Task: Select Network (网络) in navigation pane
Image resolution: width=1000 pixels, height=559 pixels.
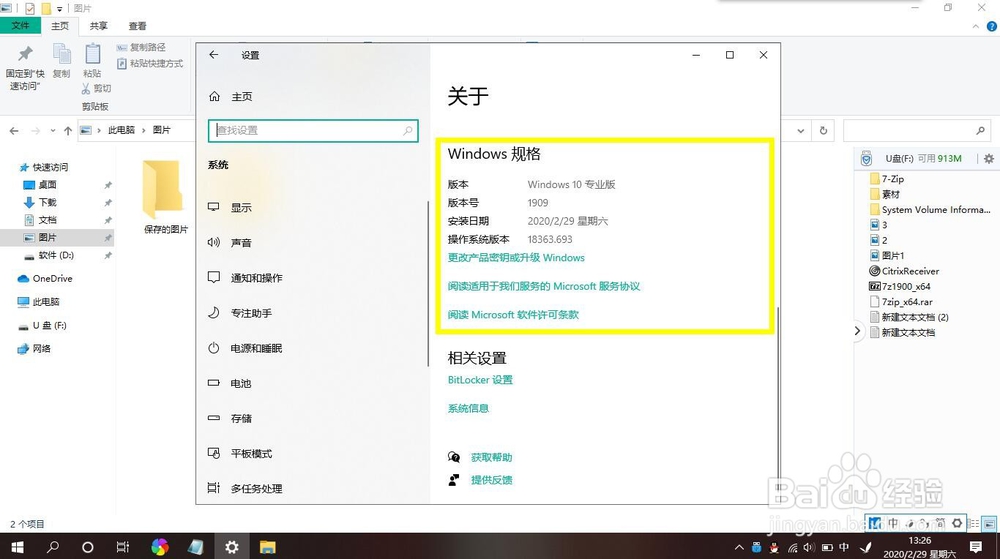Action: pyautogui.click(x=34, y=349)
